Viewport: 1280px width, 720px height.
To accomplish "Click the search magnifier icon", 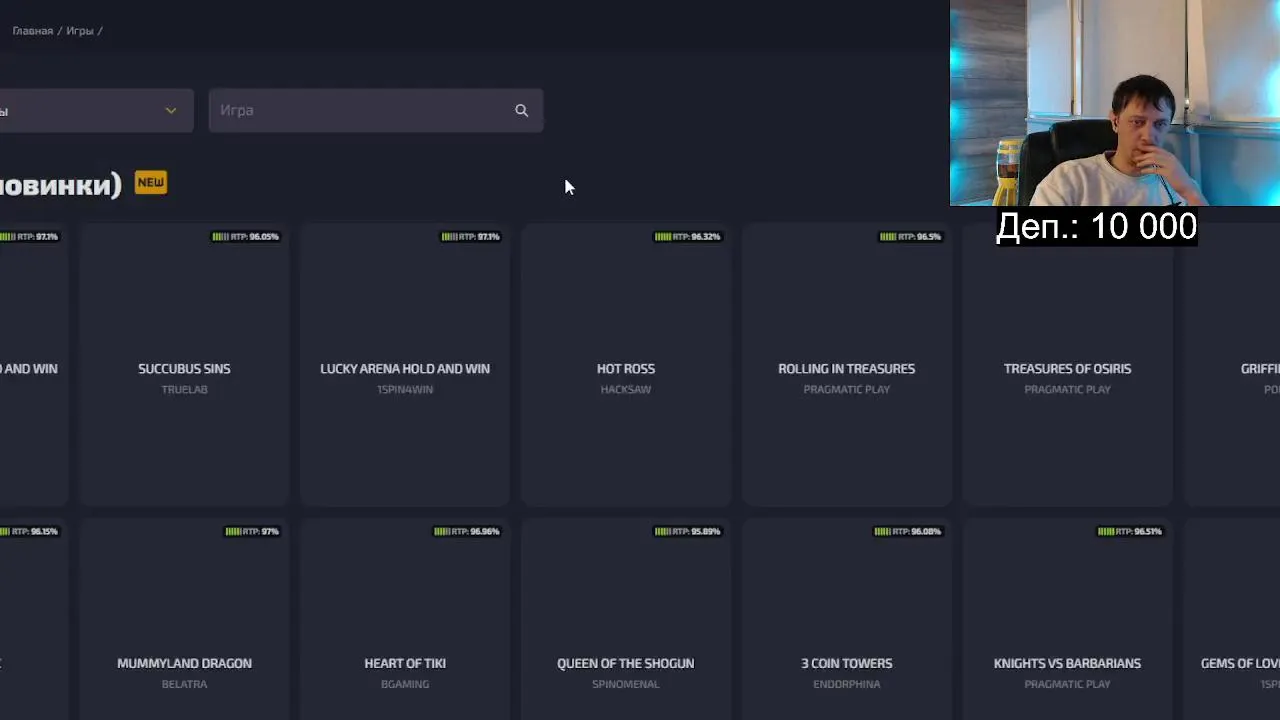I will [x=521, y=110].
